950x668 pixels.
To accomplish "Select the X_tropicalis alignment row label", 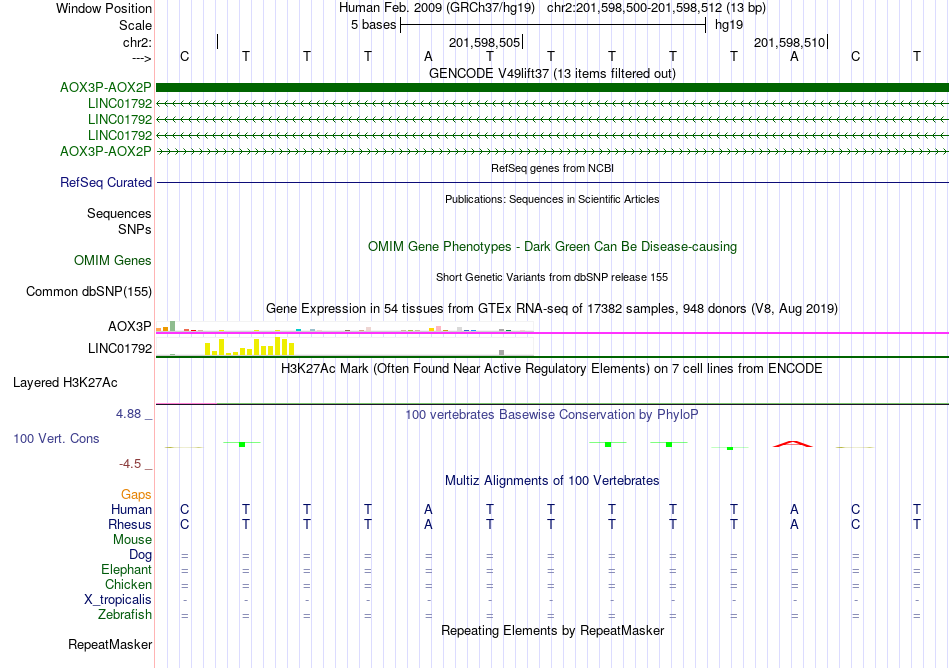I will pos(118,600).
